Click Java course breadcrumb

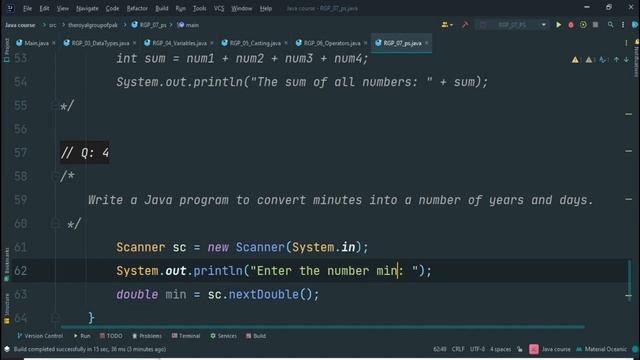[20, 25]
